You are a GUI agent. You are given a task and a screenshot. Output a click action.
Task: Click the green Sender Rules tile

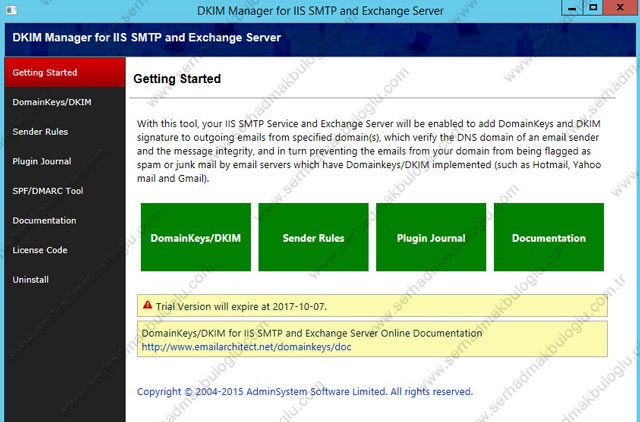pyautogui.click(x=313, y=237)
